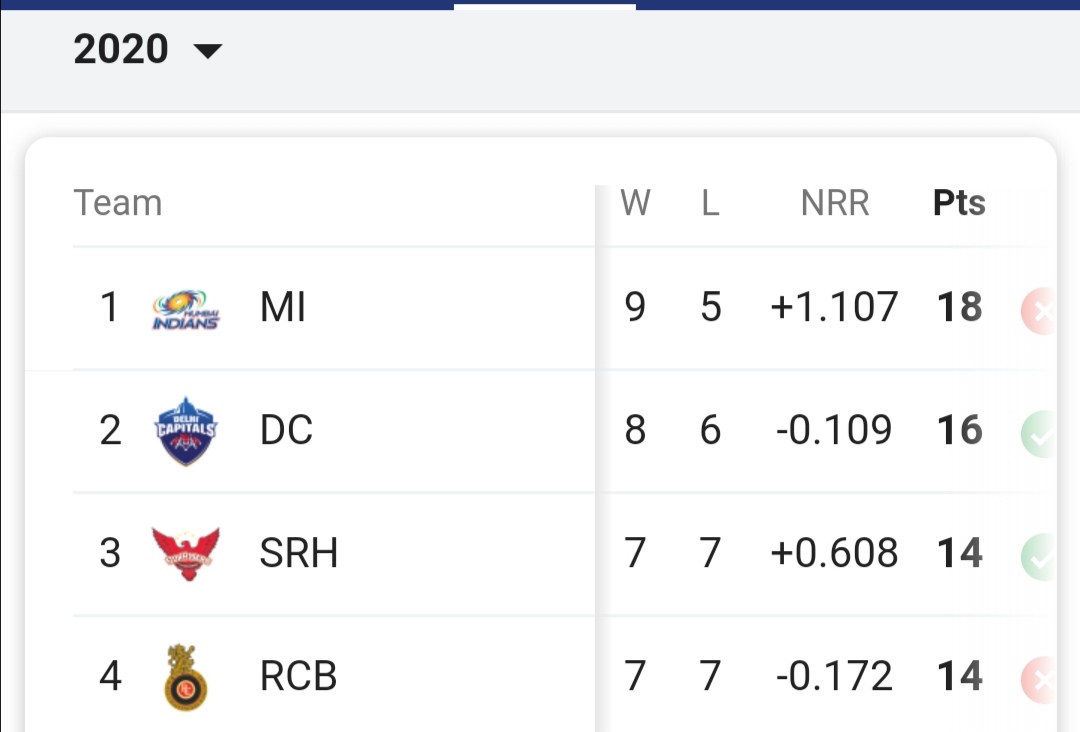Tap green check icon in SRH row
This screenshot has height=732, width=1080.
tap(1040, 557)
